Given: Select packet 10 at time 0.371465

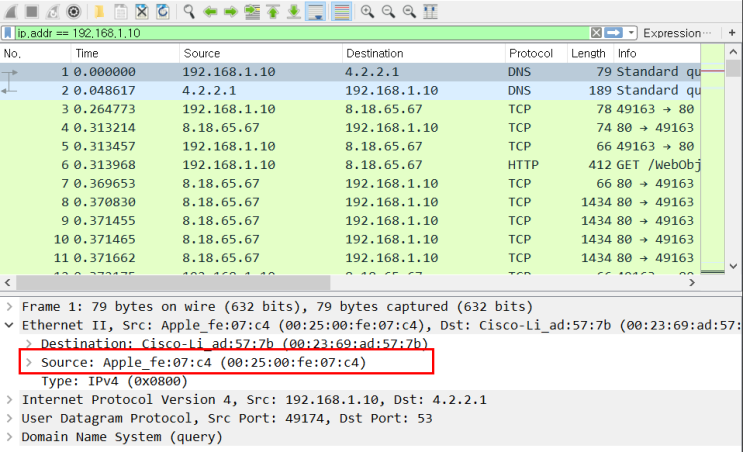Looking at the screenshot, I should pyautogui.click(x=350, y=239).
